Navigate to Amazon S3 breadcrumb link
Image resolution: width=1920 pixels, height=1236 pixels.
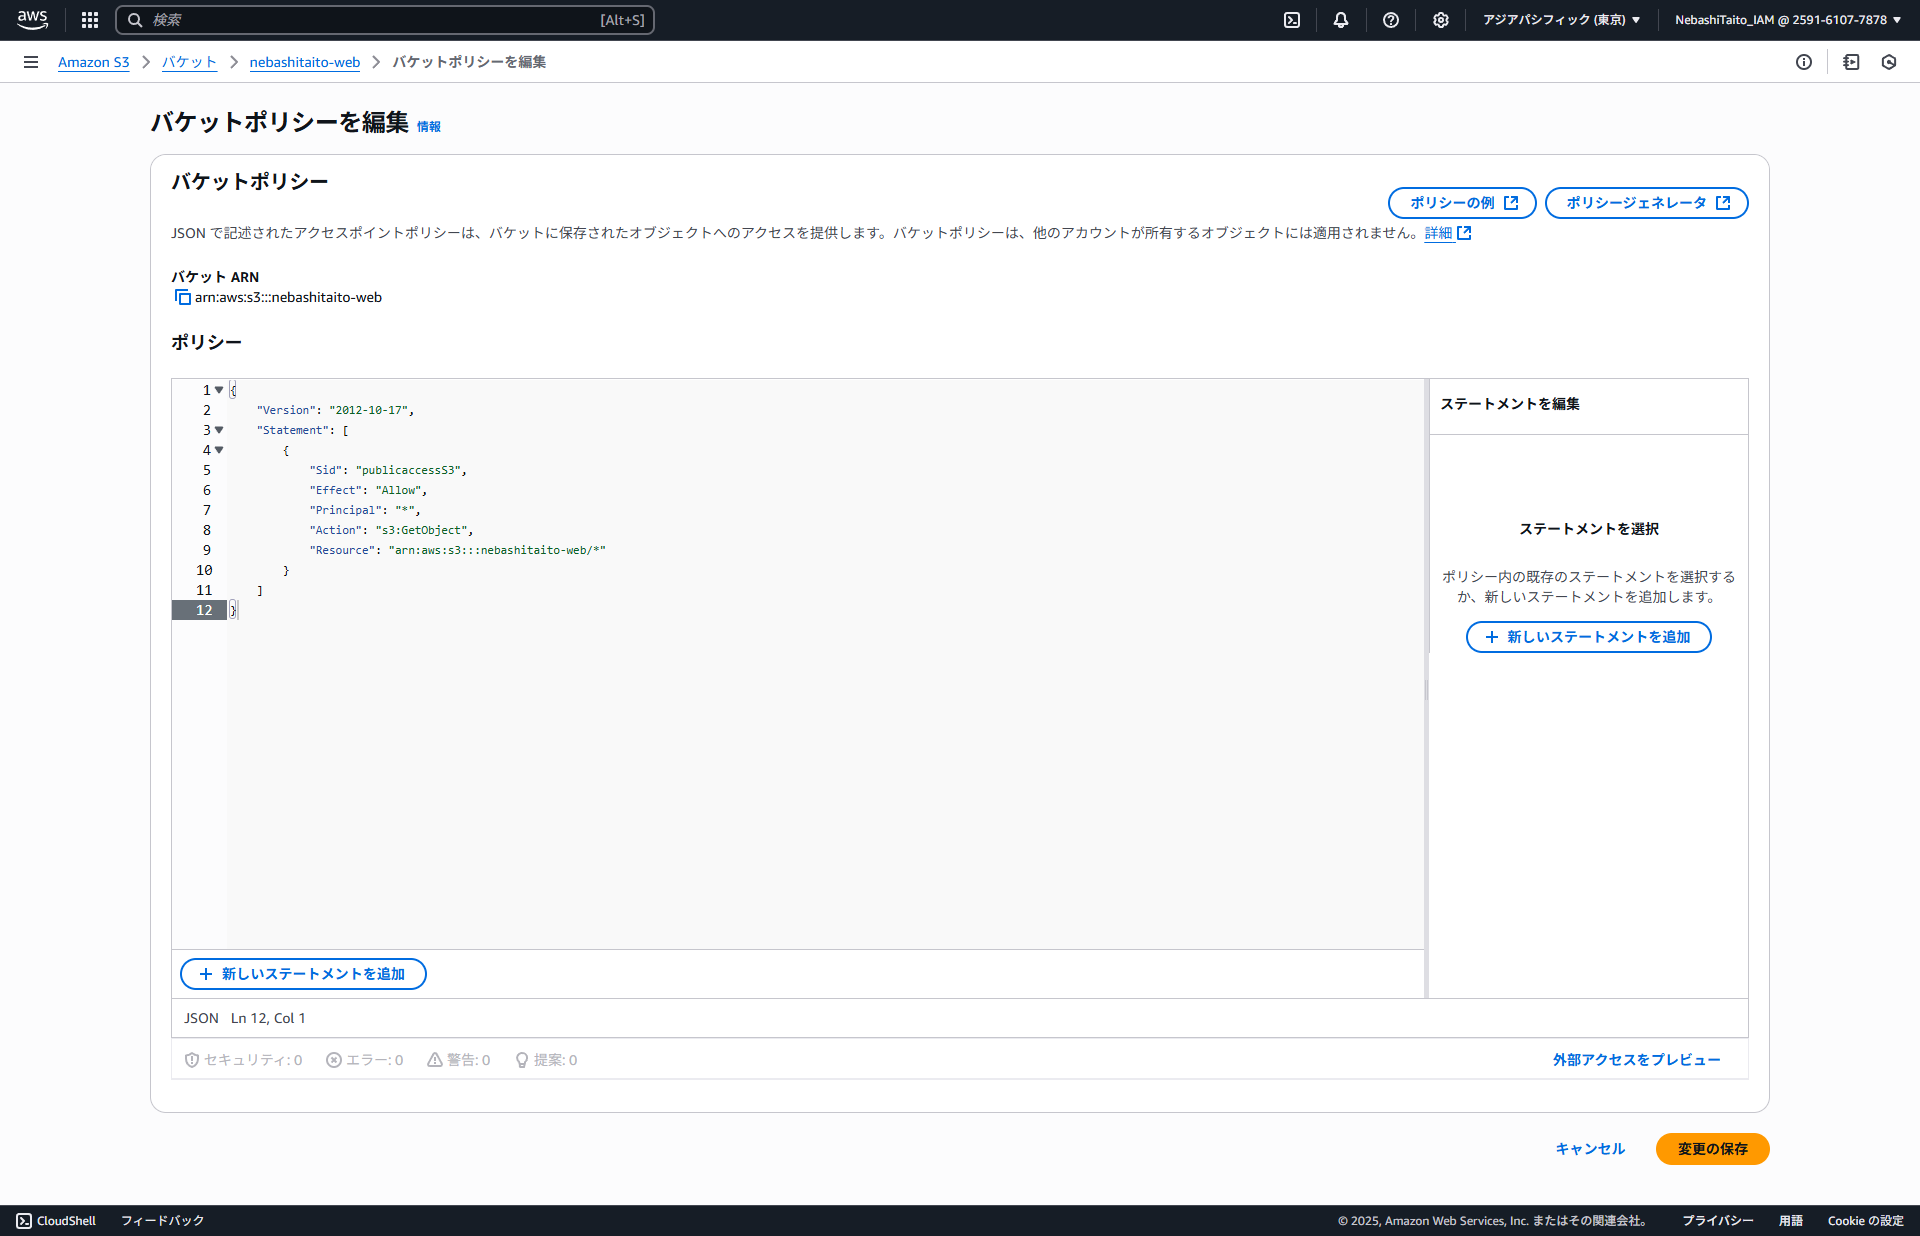pos(93,62)
